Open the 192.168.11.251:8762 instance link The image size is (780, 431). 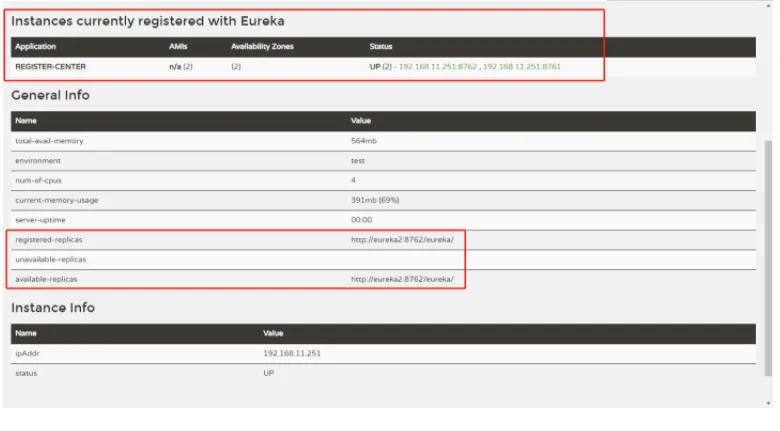(x=438, y=67)
